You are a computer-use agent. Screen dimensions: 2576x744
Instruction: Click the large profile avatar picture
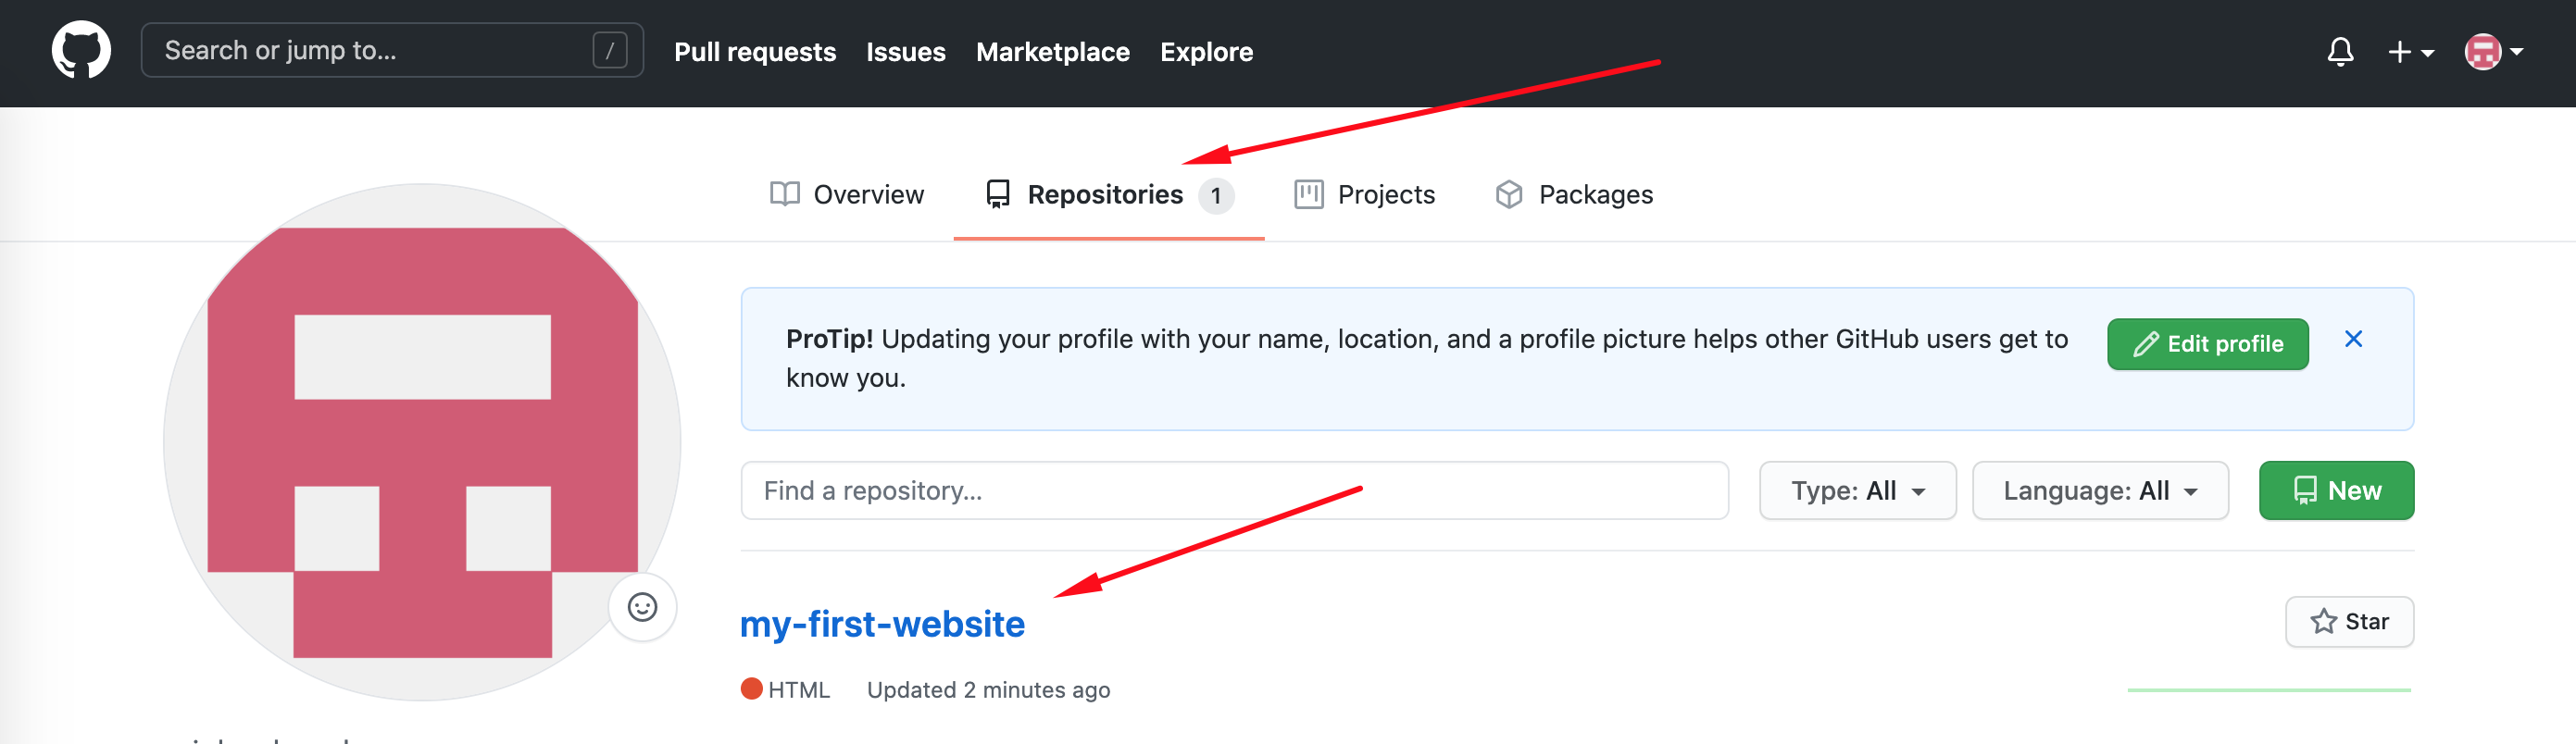[422, 442]
